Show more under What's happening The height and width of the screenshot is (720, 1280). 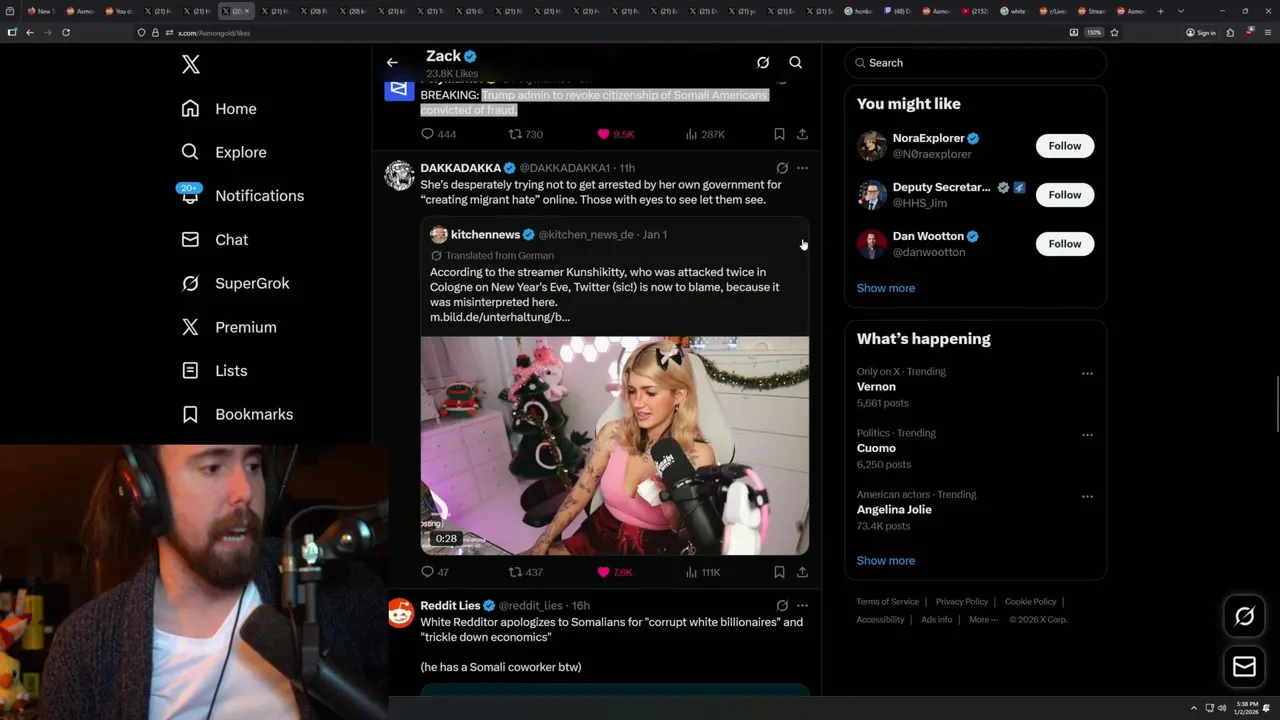[886, 561]
